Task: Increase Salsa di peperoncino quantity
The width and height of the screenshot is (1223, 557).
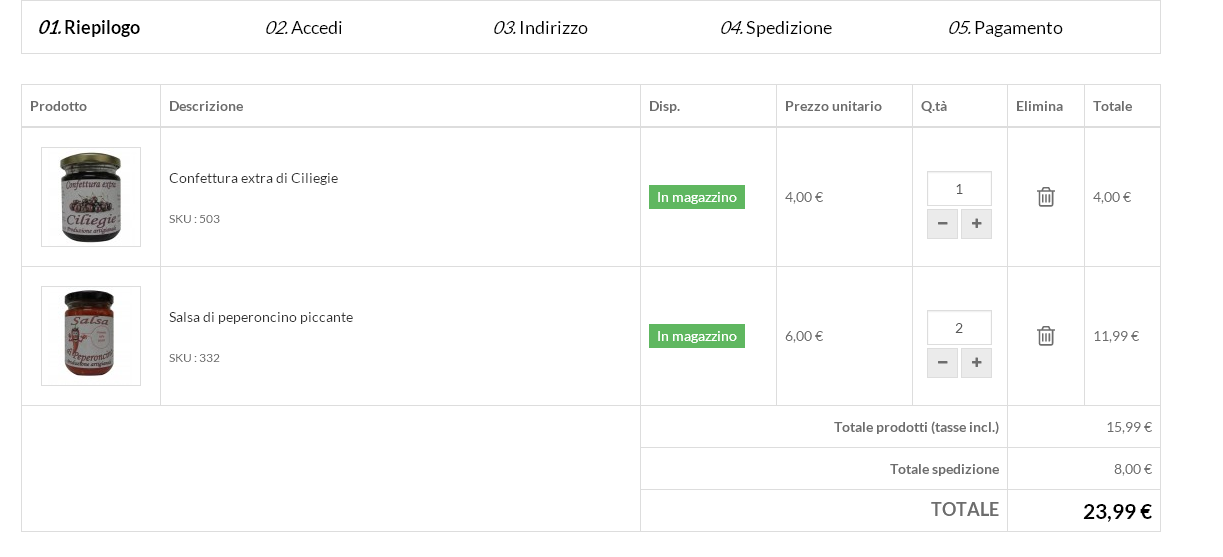Action: (976, 363)
